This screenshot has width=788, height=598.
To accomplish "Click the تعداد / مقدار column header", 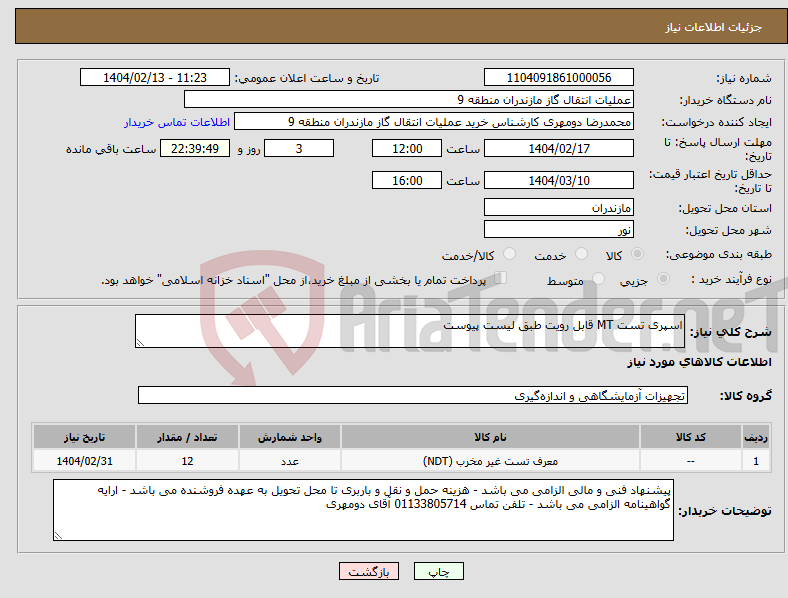I will [187, 437].
